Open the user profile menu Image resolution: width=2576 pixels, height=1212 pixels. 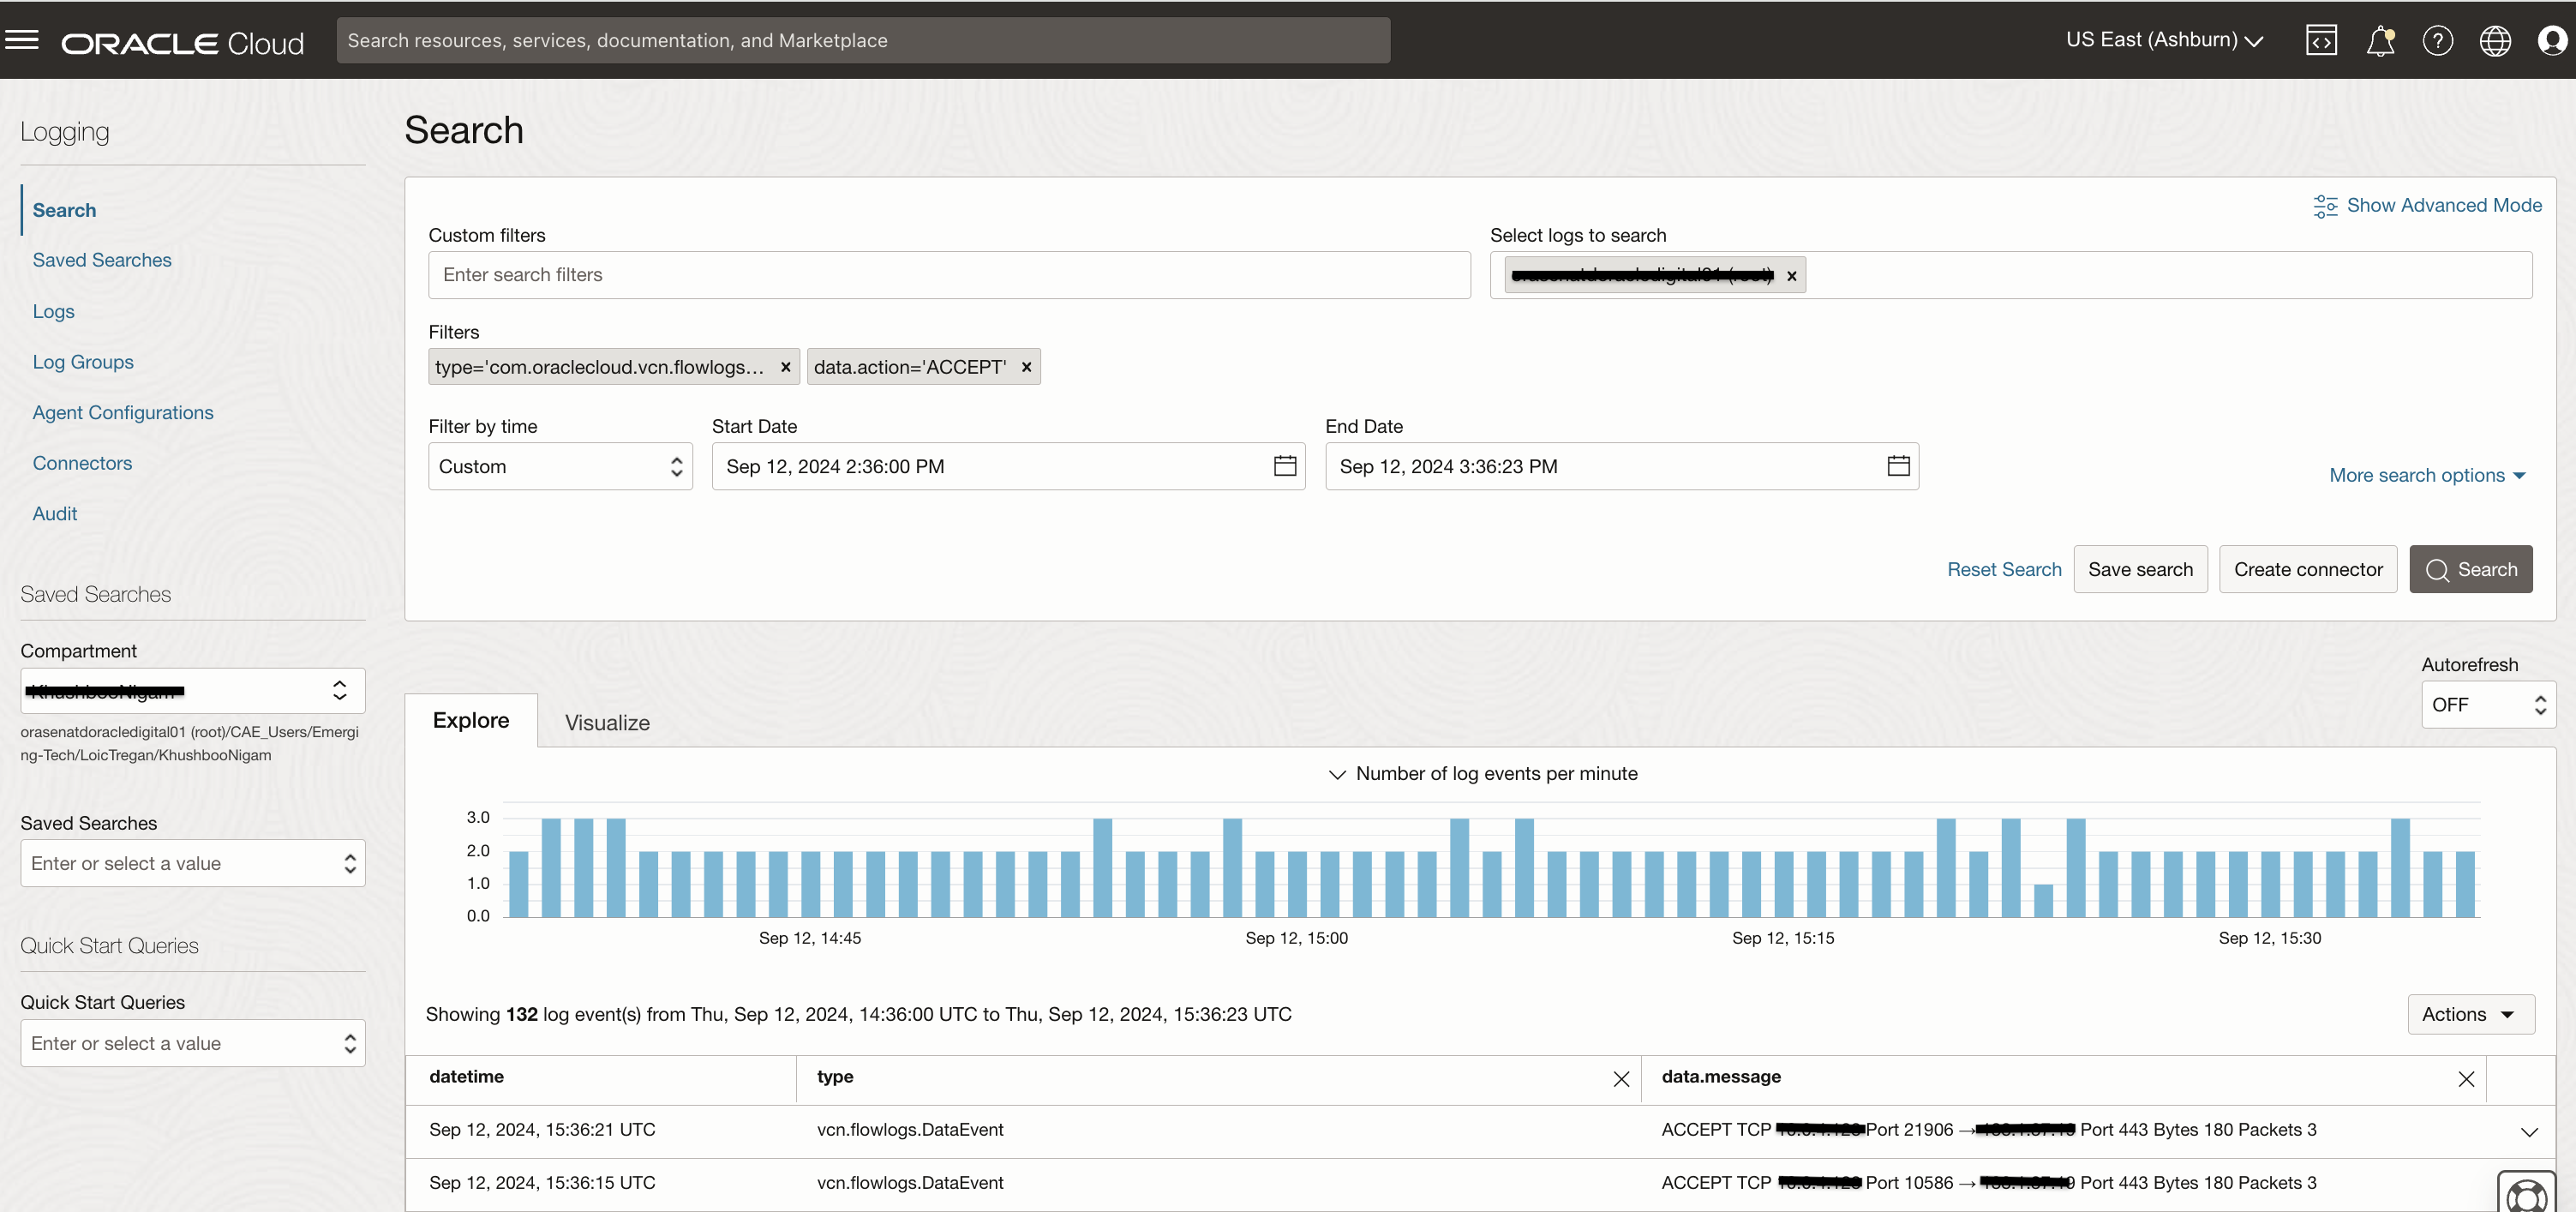click(x=2552, y=40)
